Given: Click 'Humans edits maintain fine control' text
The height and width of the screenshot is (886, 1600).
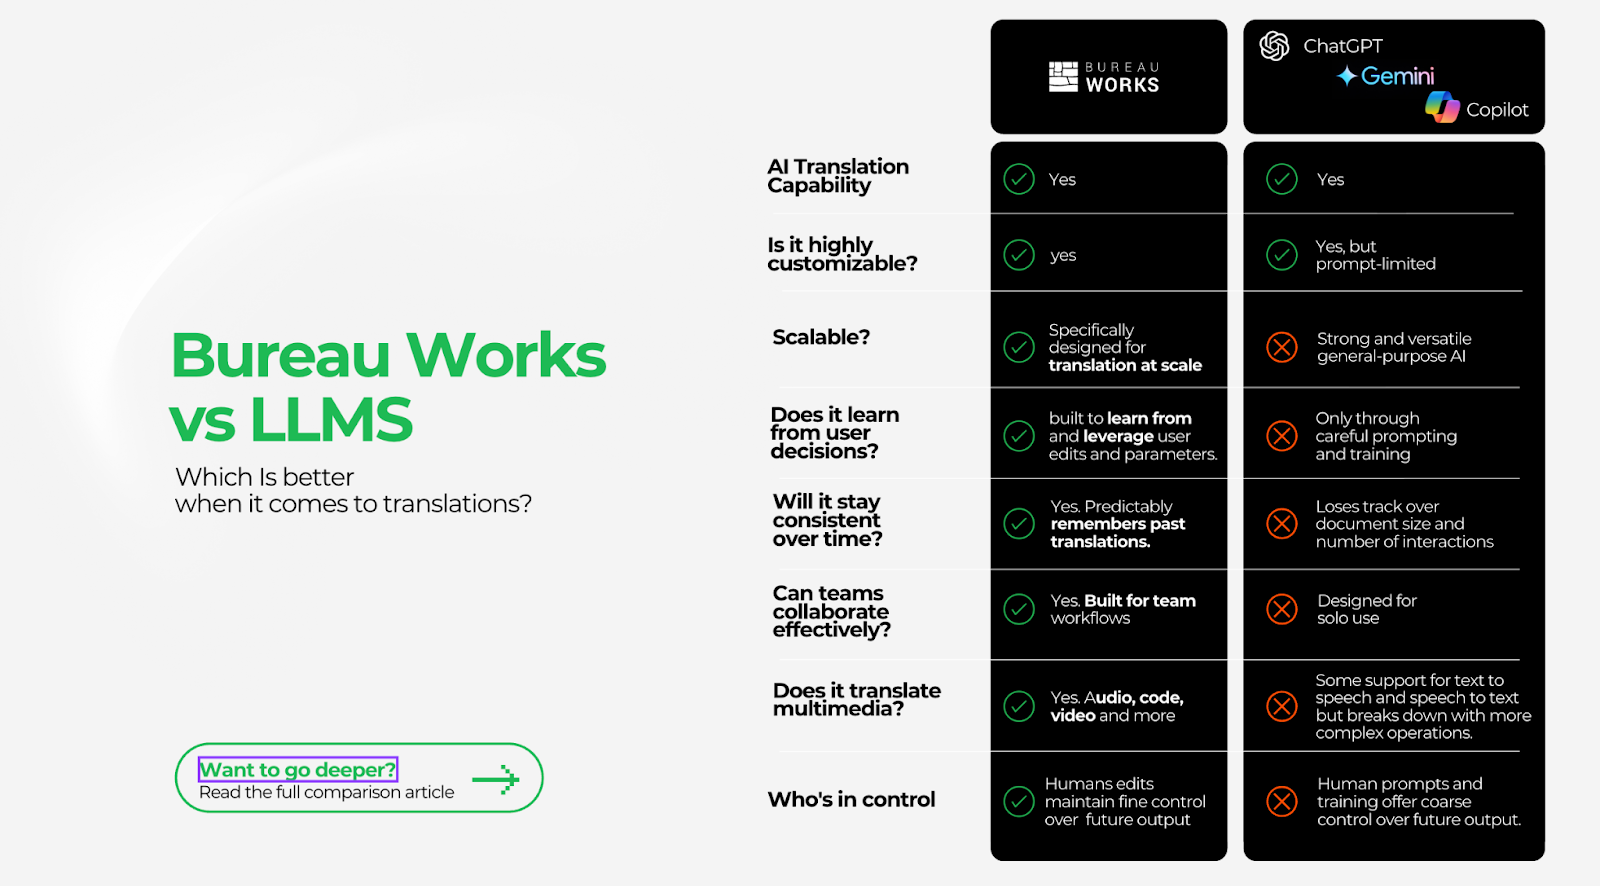Looking at the screenshot, I should click(x=1125, y=801).
